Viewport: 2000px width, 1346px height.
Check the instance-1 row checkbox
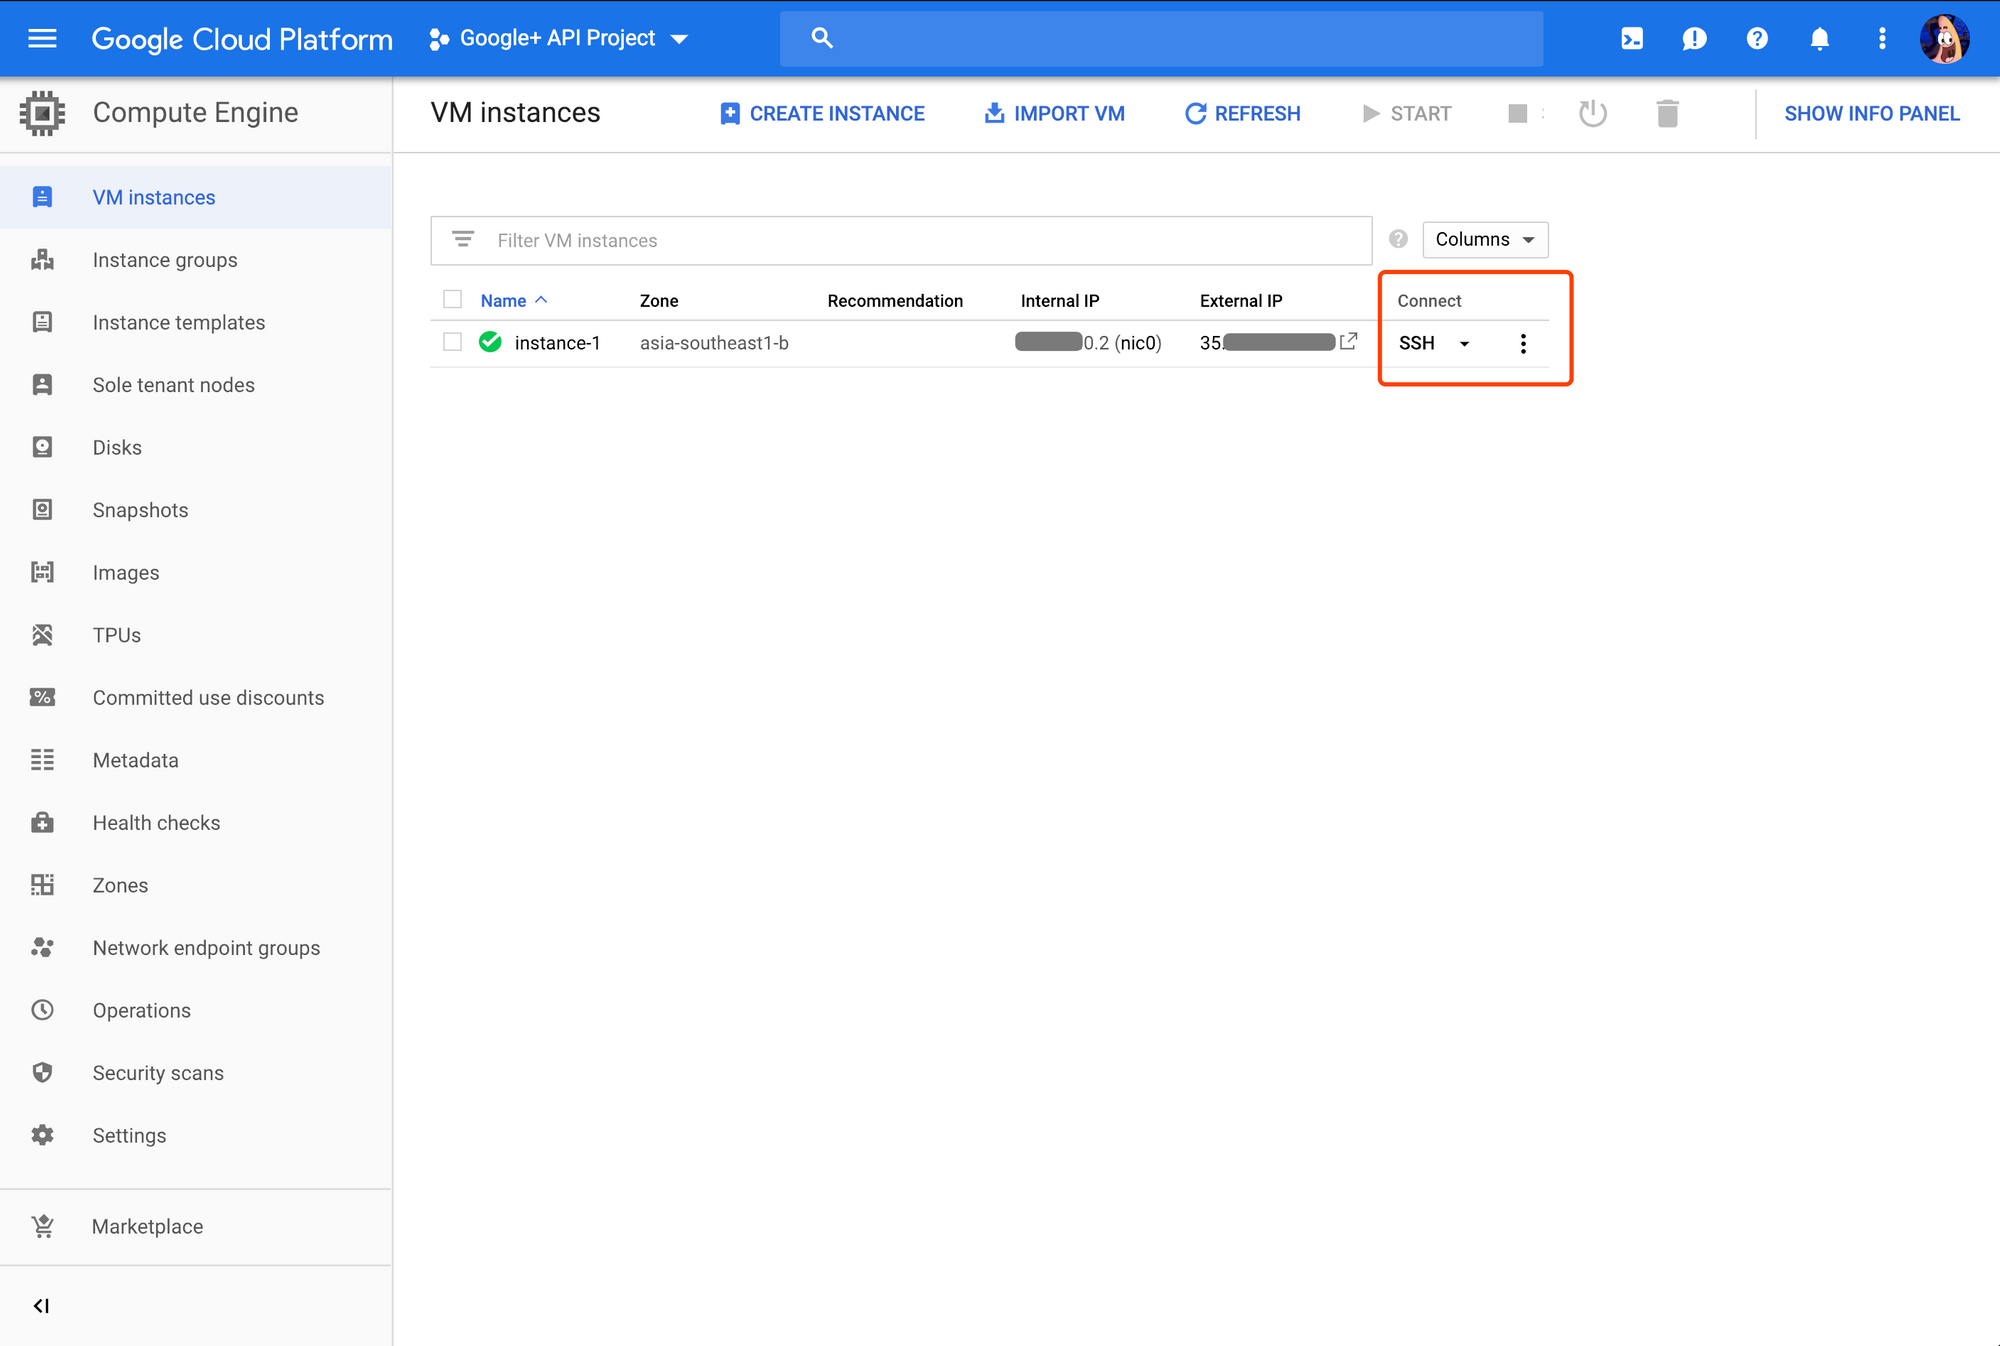coord(453,342)
